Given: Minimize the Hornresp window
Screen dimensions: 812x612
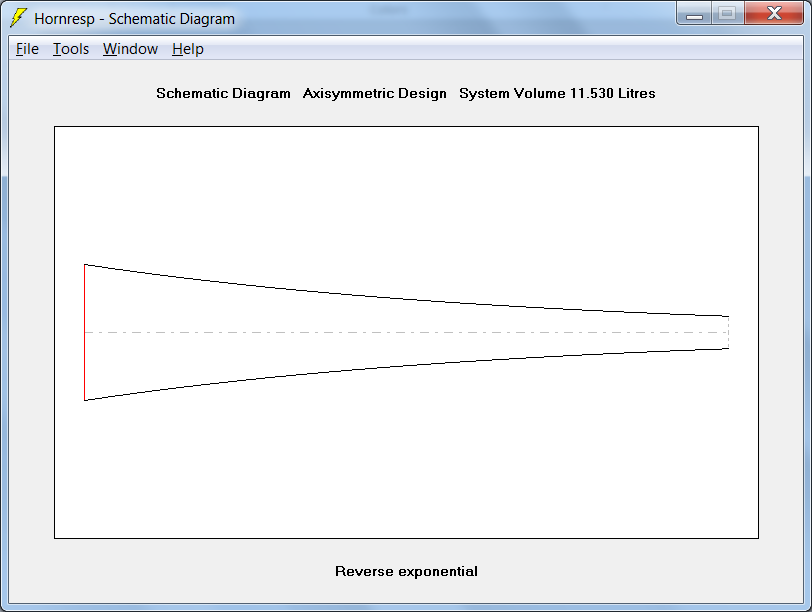Looking at the screenshot, I should pyautogui.click(x=694, y=13).
